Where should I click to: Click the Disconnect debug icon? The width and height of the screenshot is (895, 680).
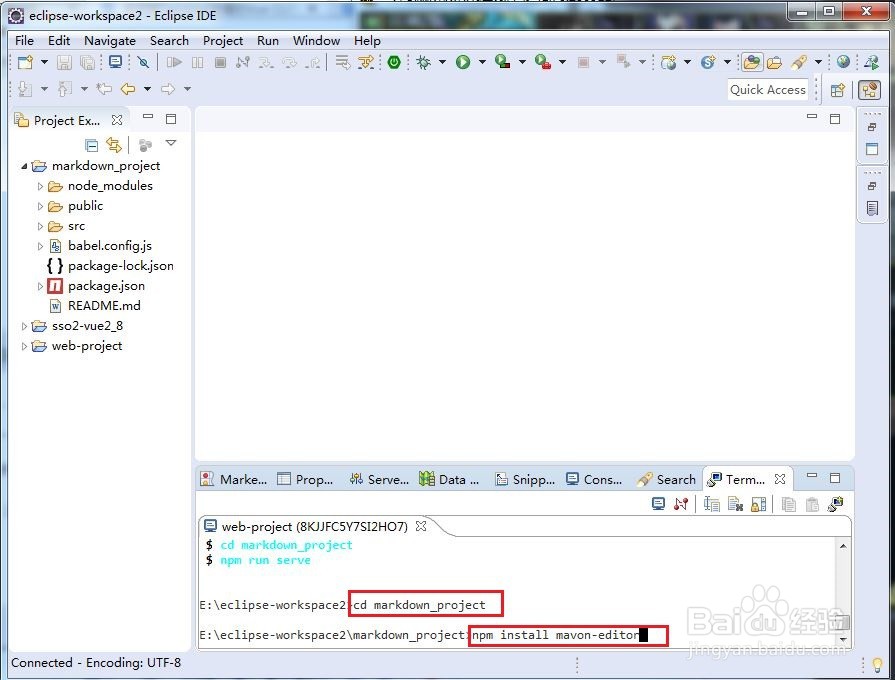pyautogui.click(x=243, y=62)
